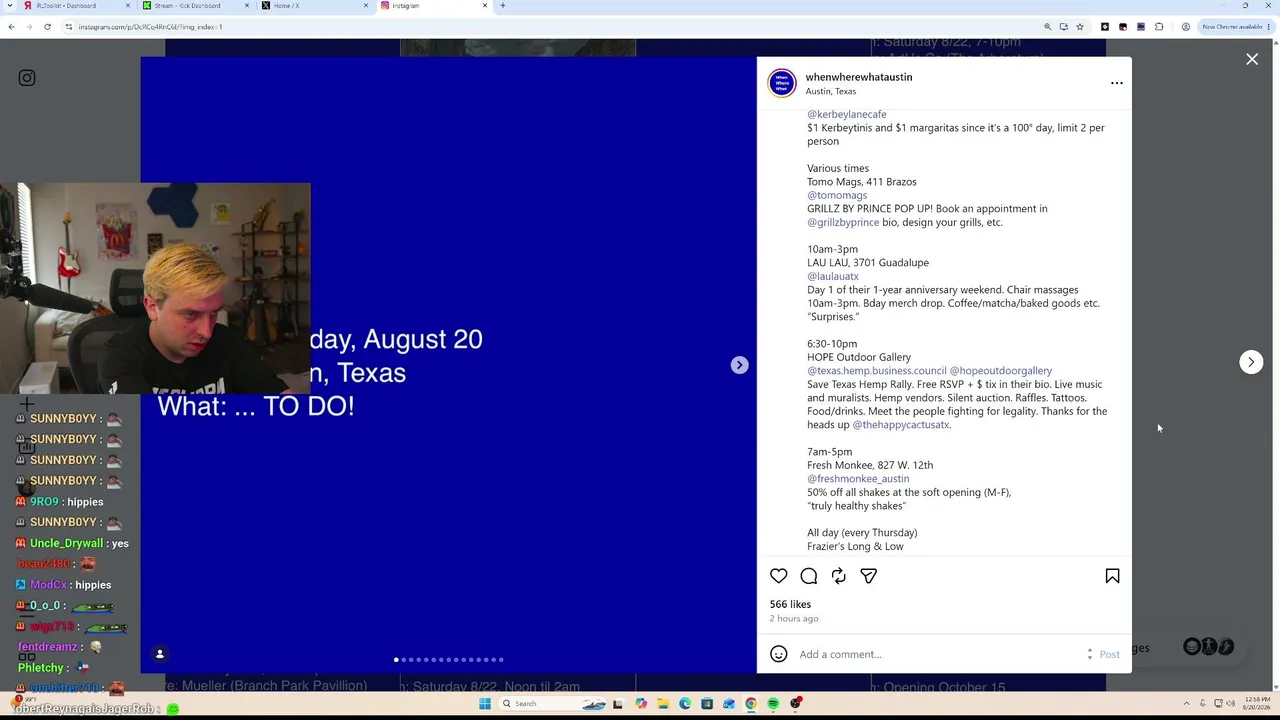Go back in browser history

(x=11, y=27)
